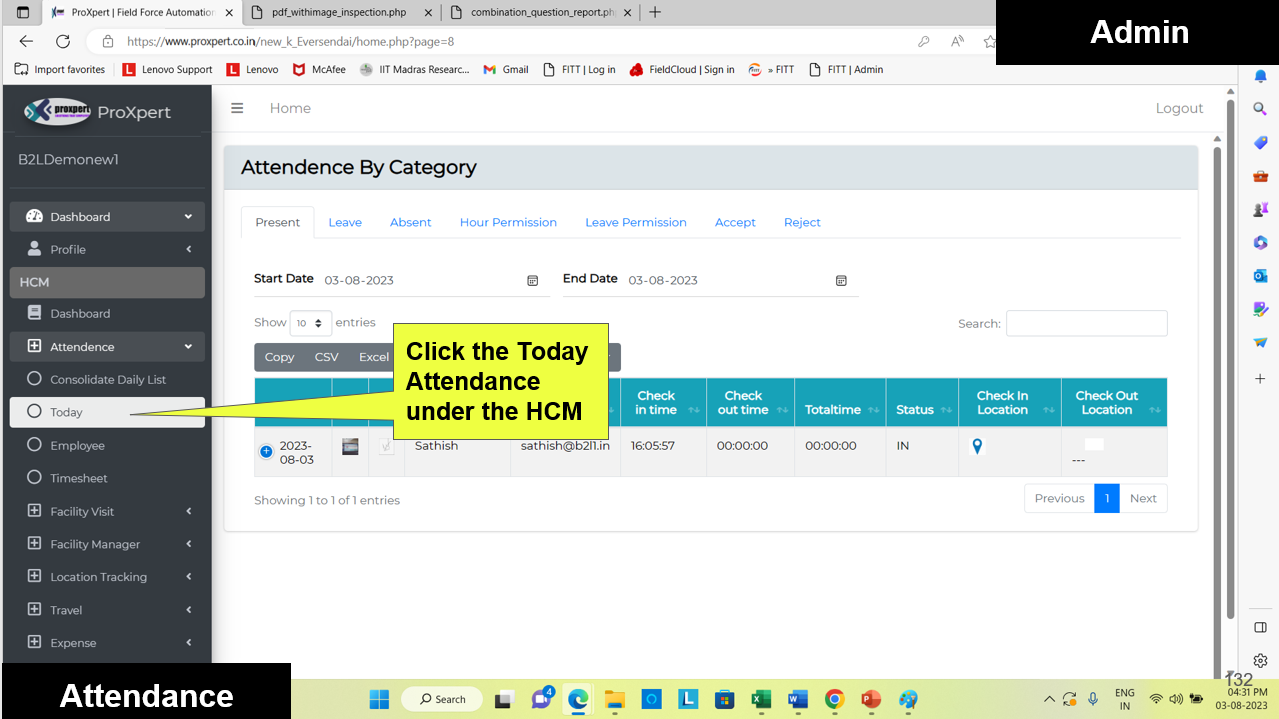Toggle sidebar with hamburger menu icon
Viewport: 1279px width, 719px height.
coord(237,108)
